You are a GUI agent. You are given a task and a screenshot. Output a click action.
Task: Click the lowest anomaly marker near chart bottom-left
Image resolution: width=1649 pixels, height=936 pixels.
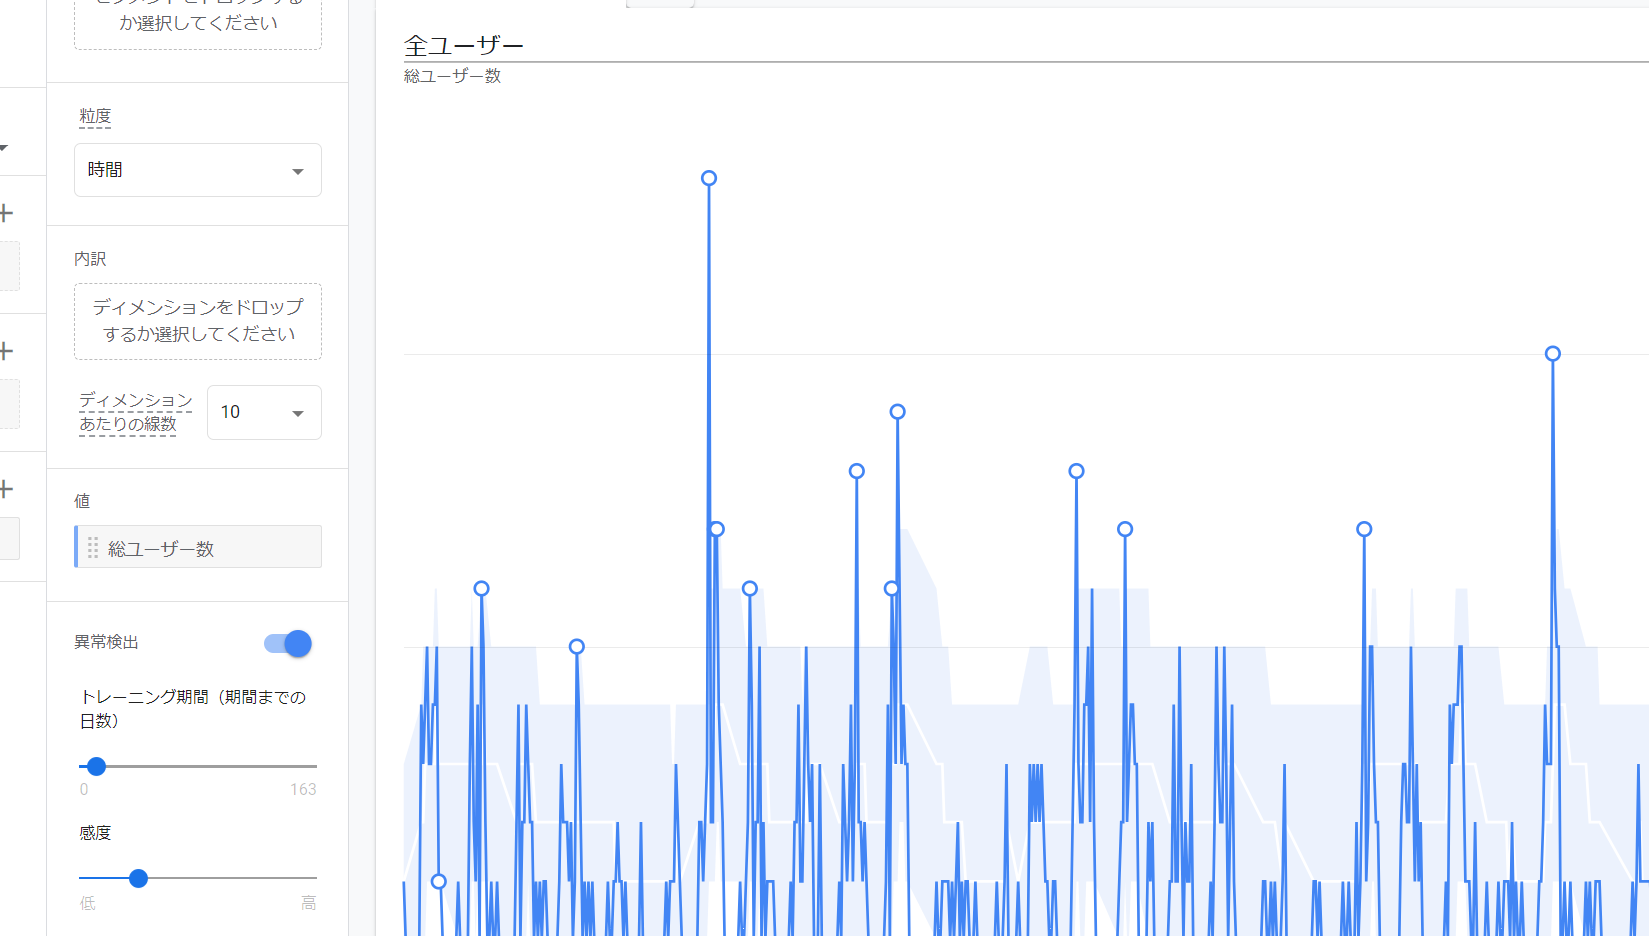[438, 881]
